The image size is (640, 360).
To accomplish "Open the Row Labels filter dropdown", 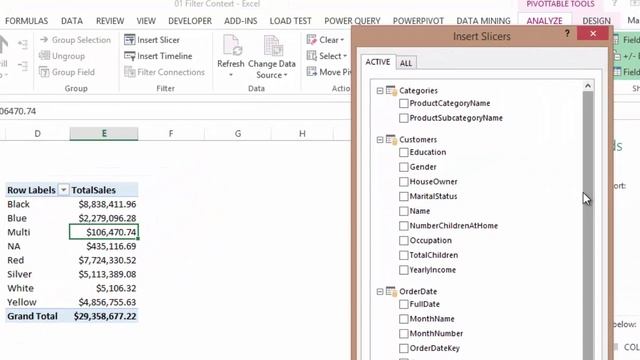I will coord(63,190).
